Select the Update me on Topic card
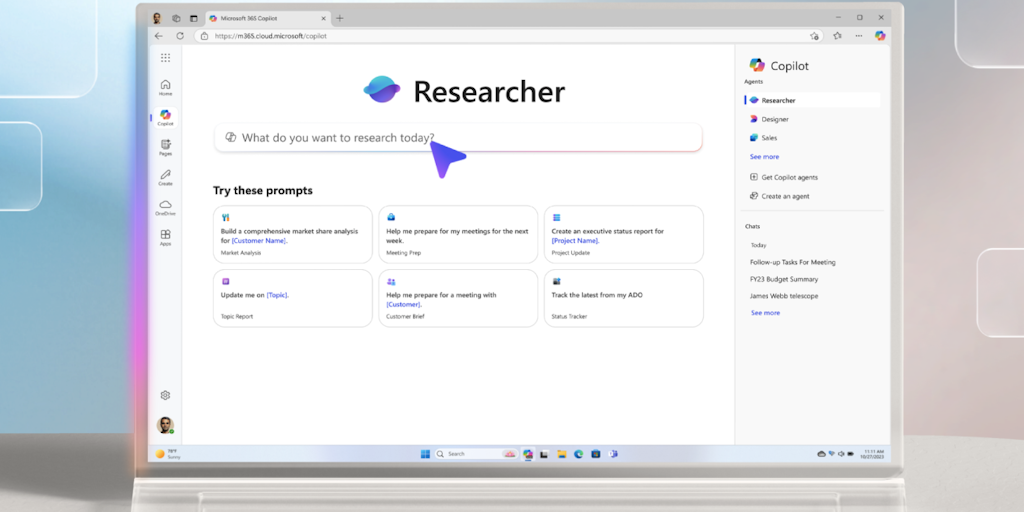 point(293,298)
